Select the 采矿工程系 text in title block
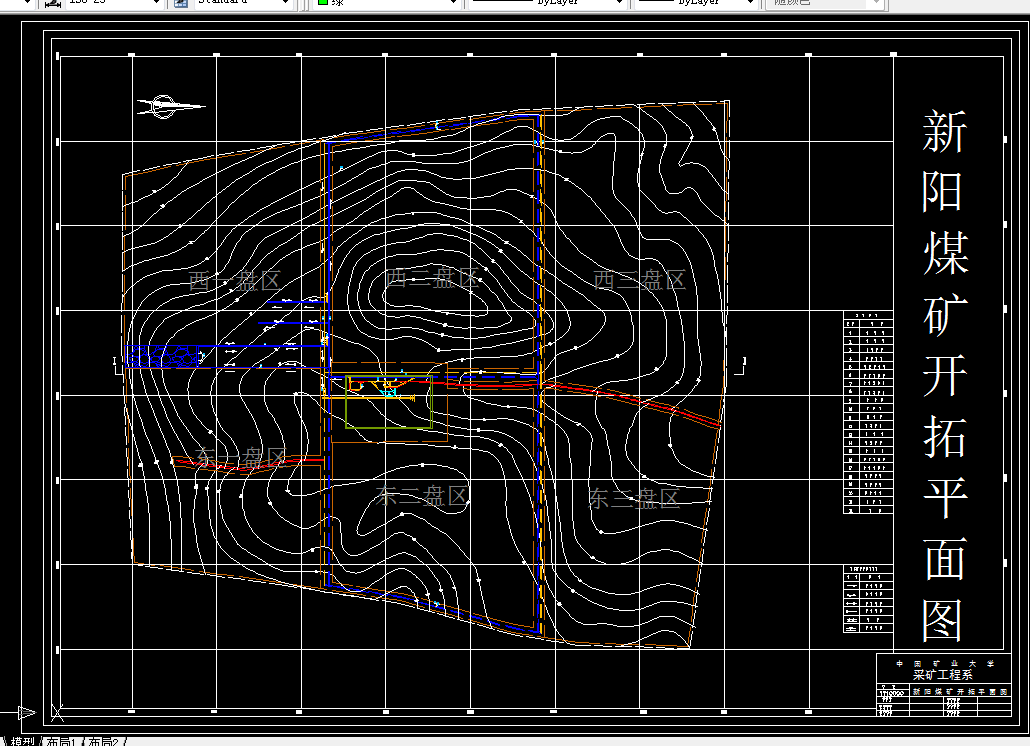 tap(942, 675)
